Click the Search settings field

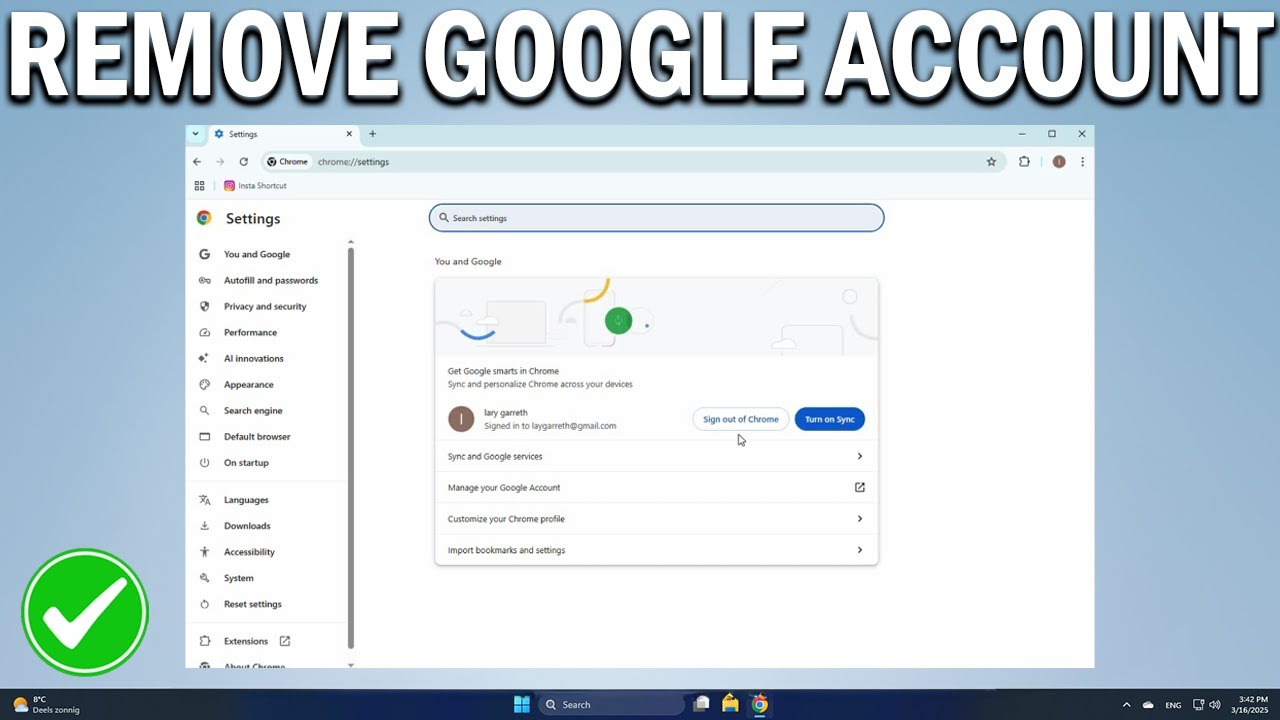coord(656,218)
